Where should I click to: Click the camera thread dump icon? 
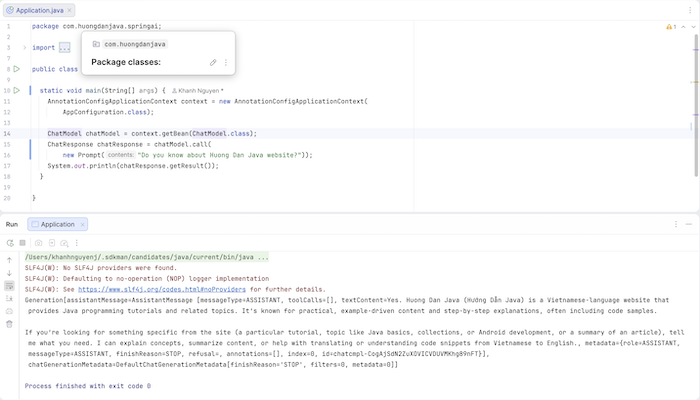coord(39,243)
